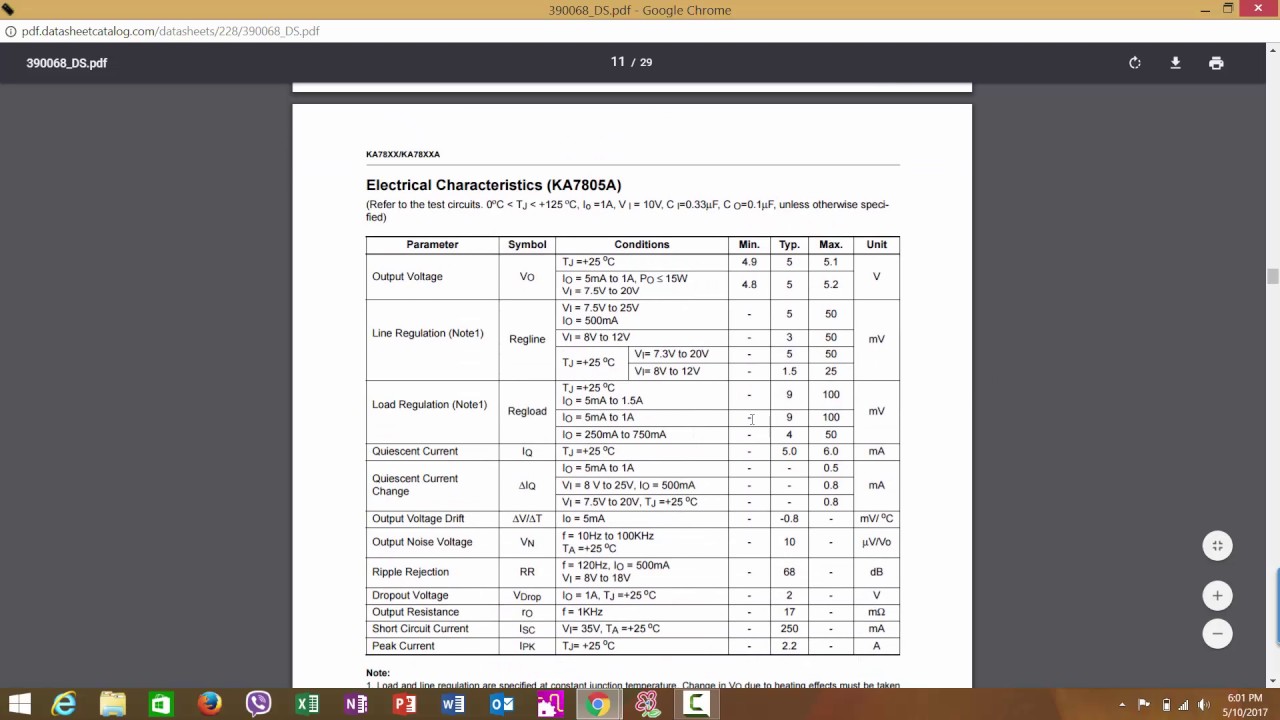Zoom out with the minus button

pos(1217,633)
